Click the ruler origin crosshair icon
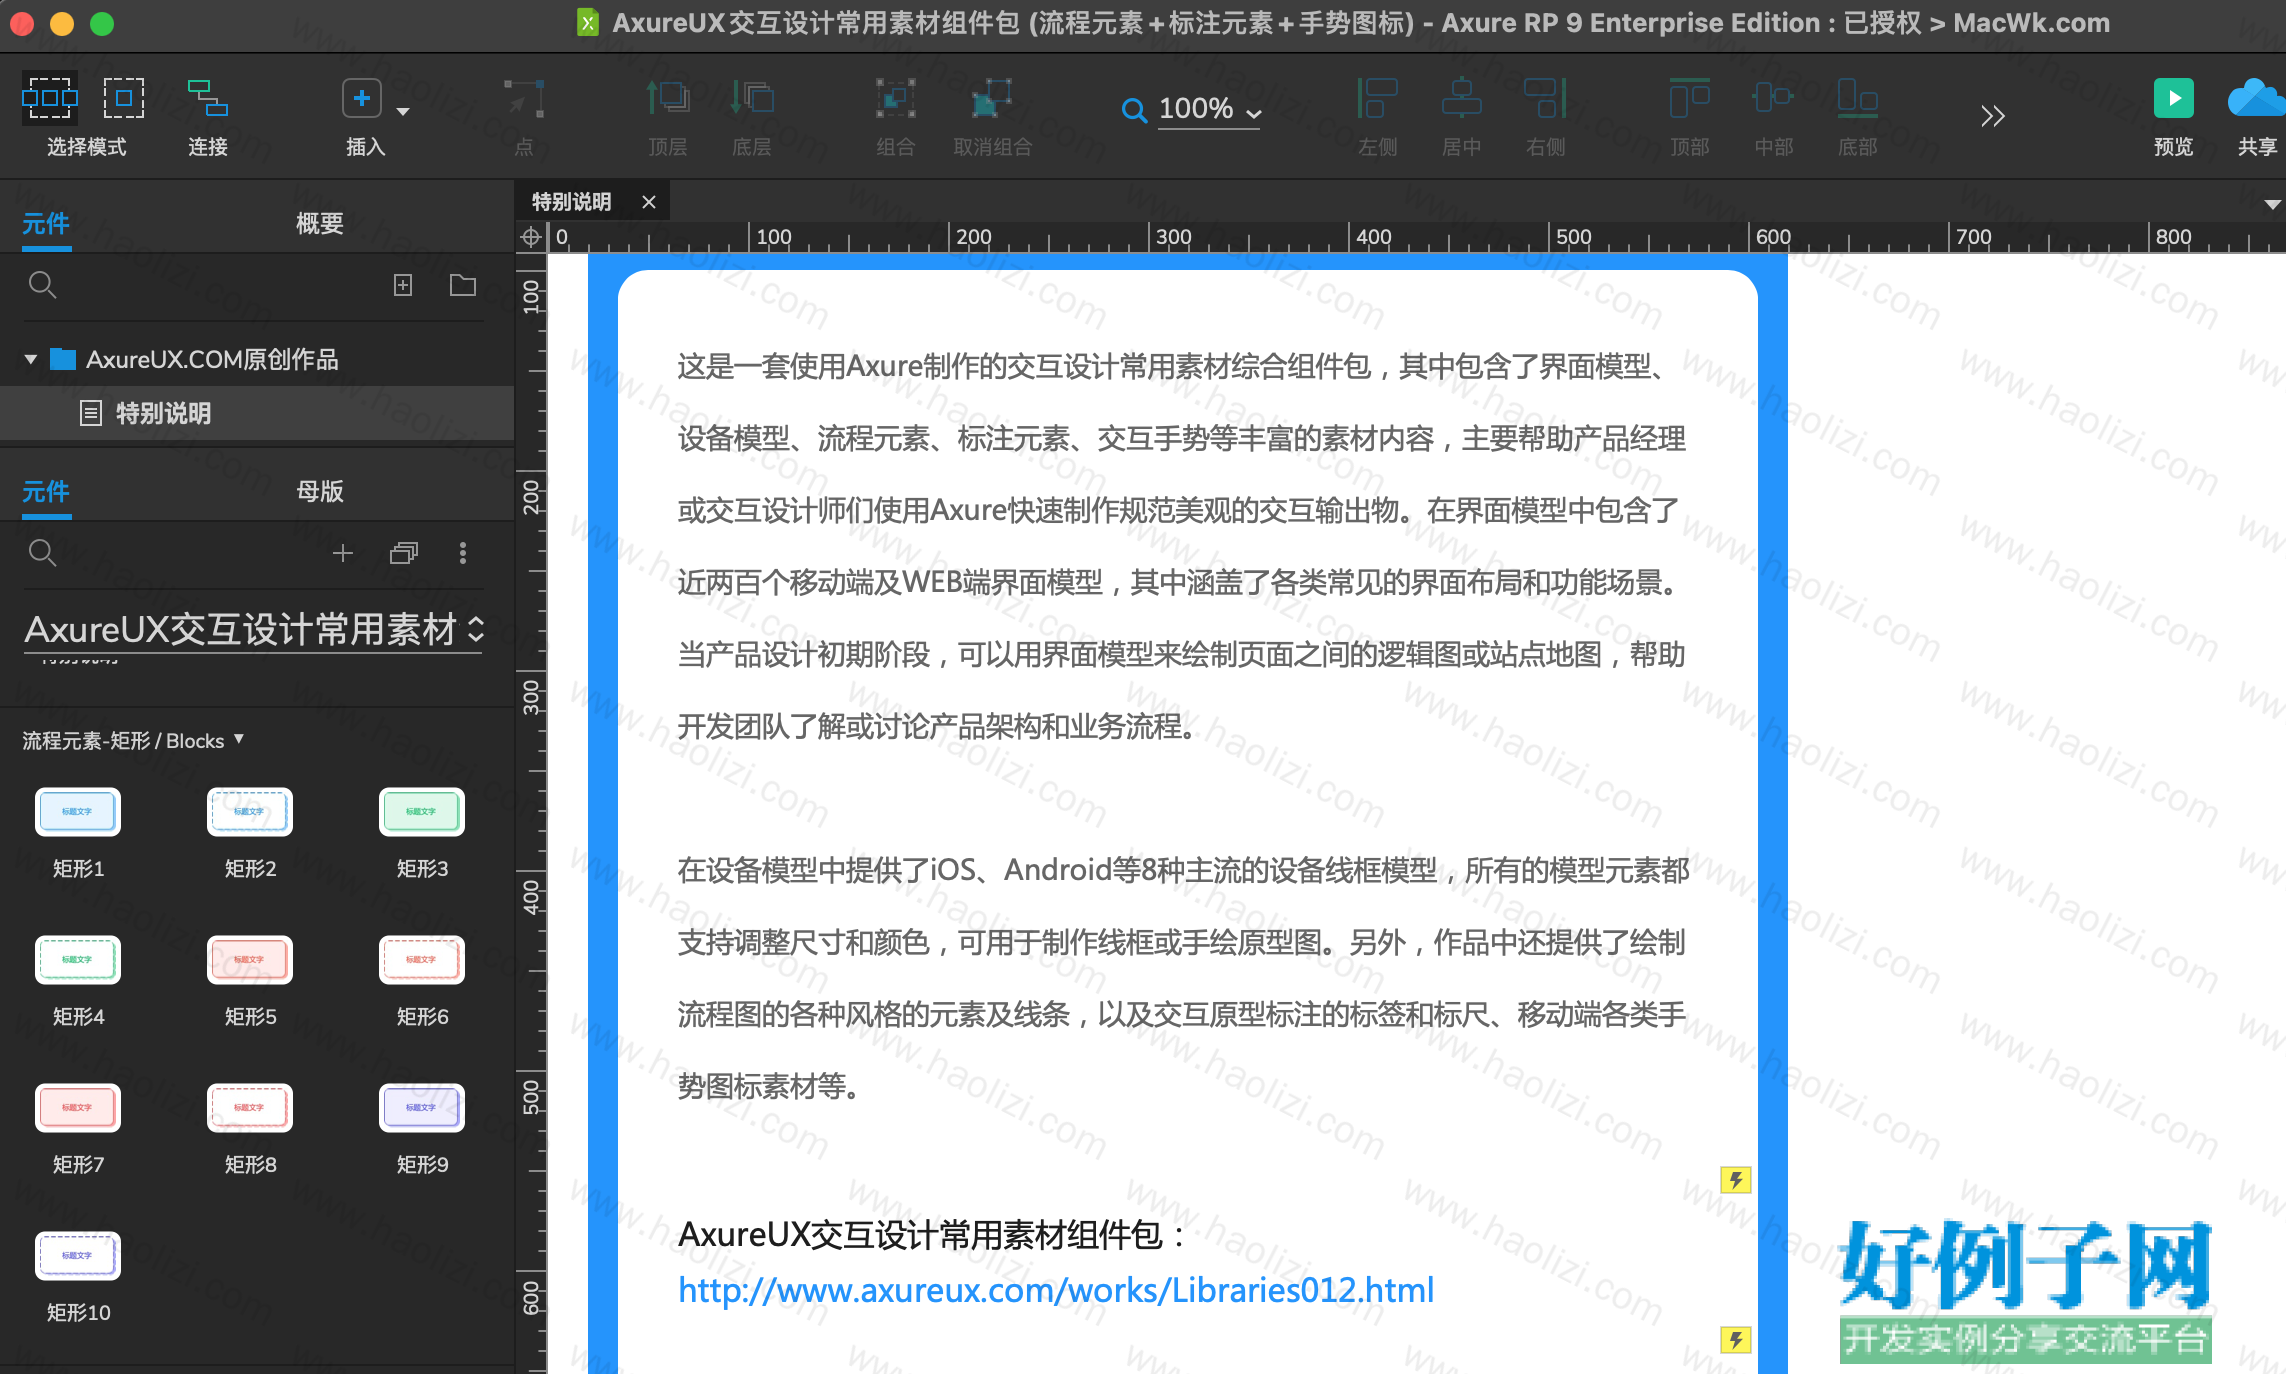Screen dimensions: 2286x1374 [x=531, y=237]
